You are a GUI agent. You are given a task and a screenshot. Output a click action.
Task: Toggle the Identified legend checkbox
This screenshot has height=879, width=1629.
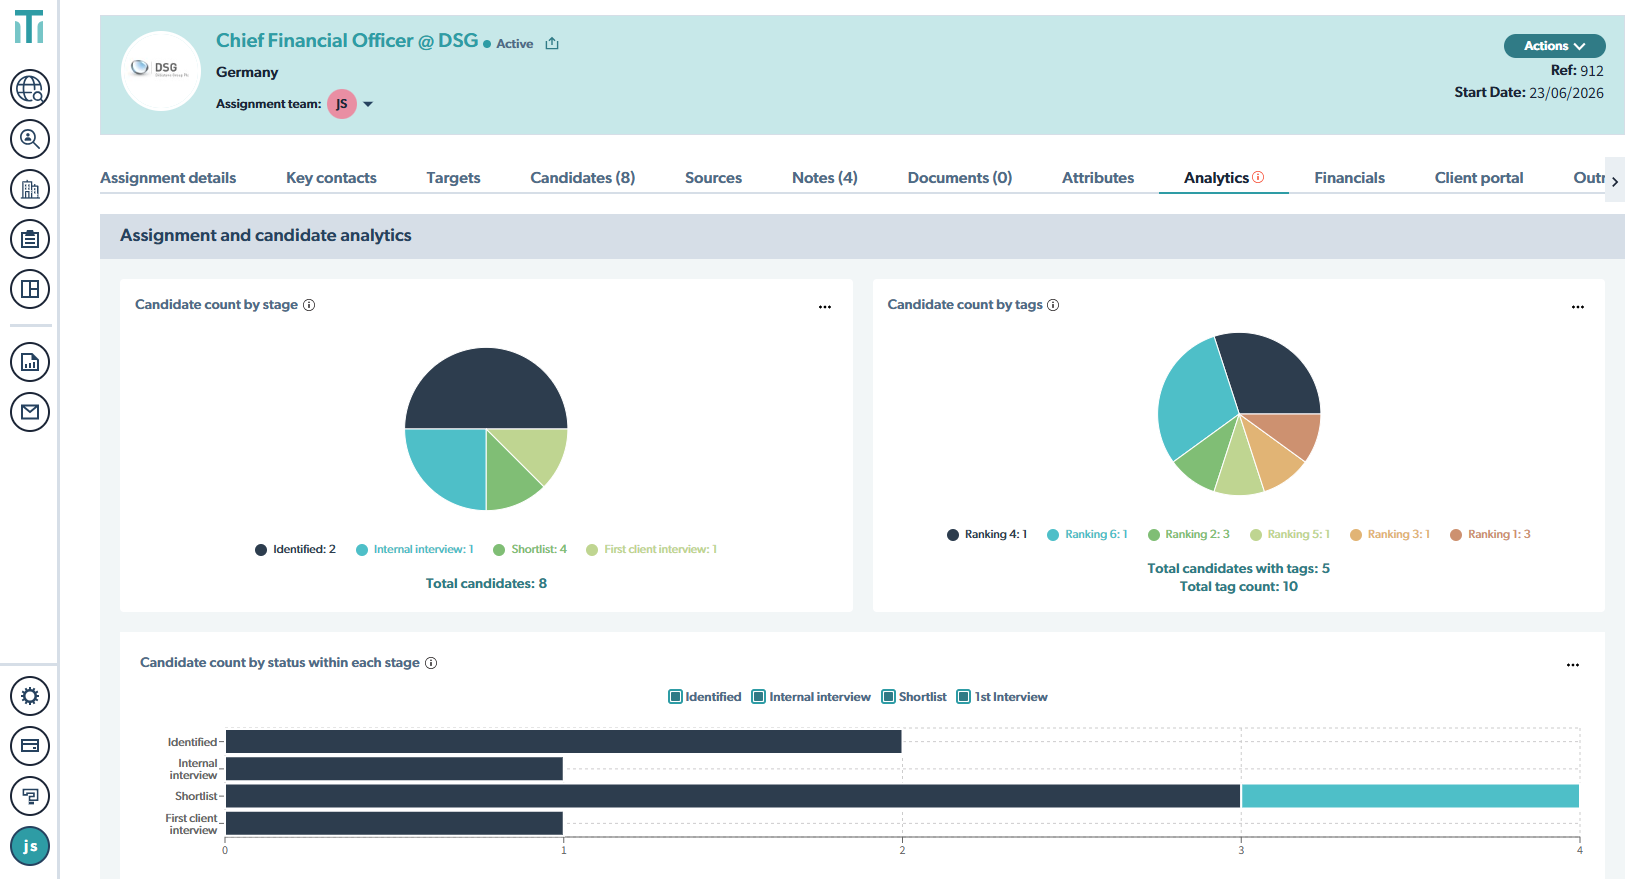(675, 697)
